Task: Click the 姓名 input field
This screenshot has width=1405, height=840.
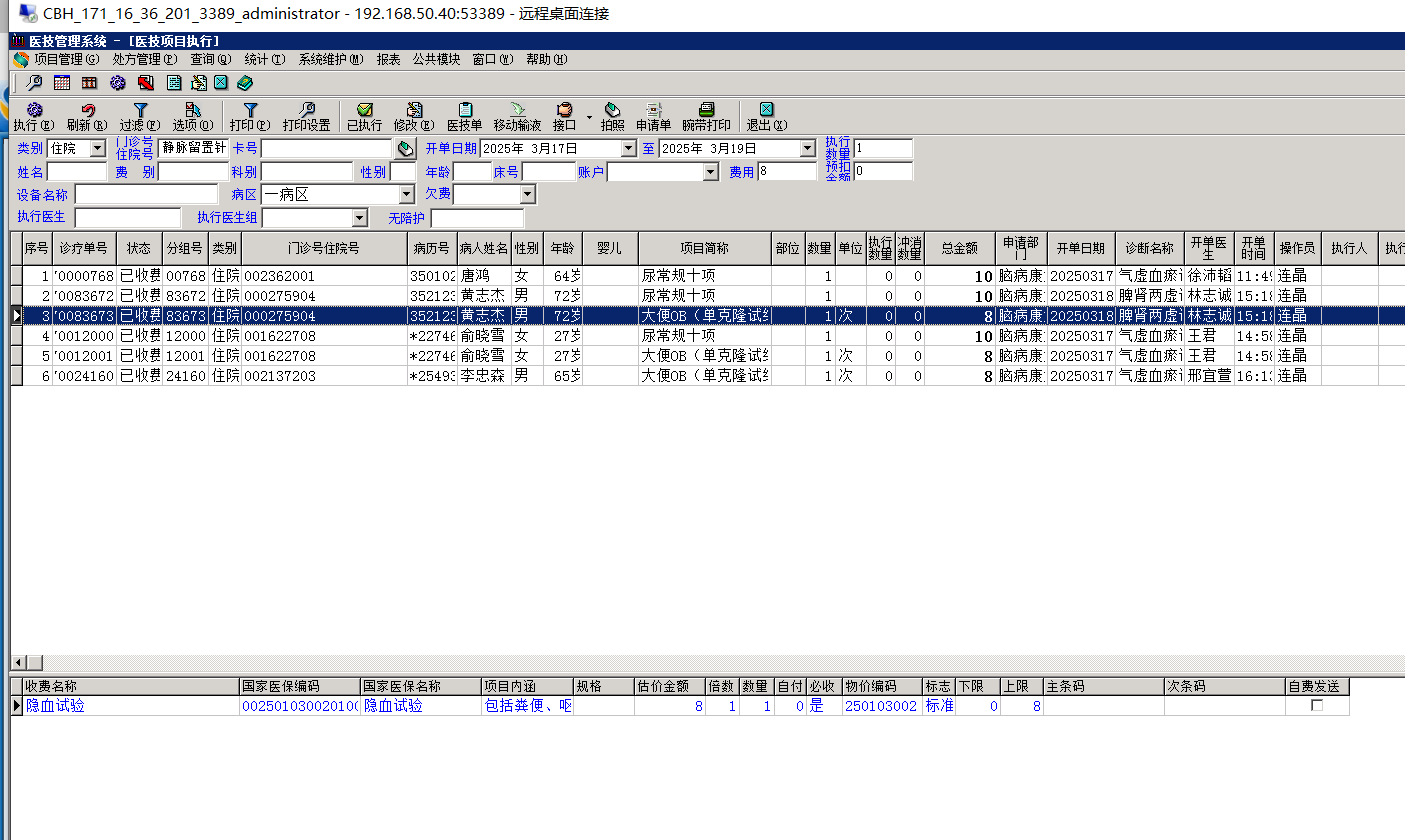Action: click(76, 172)
